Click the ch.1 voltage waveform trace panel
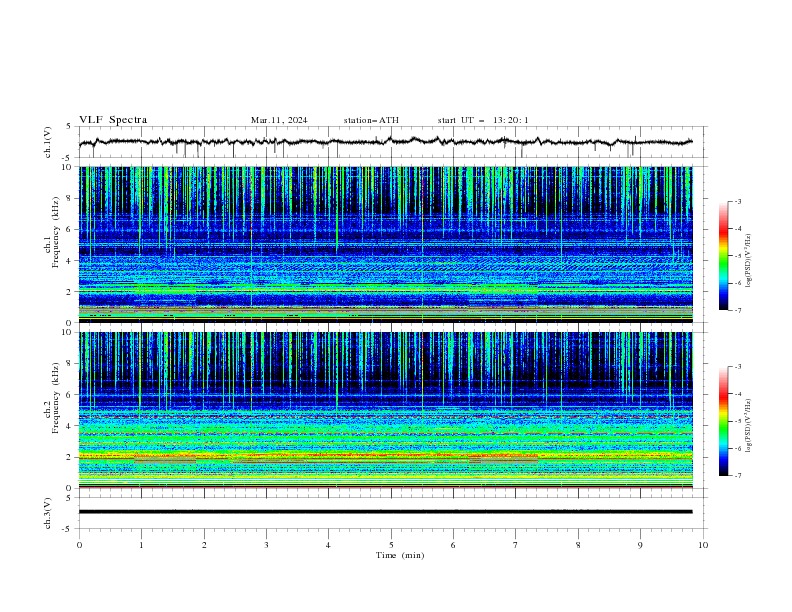 click(x=392, y=142)
